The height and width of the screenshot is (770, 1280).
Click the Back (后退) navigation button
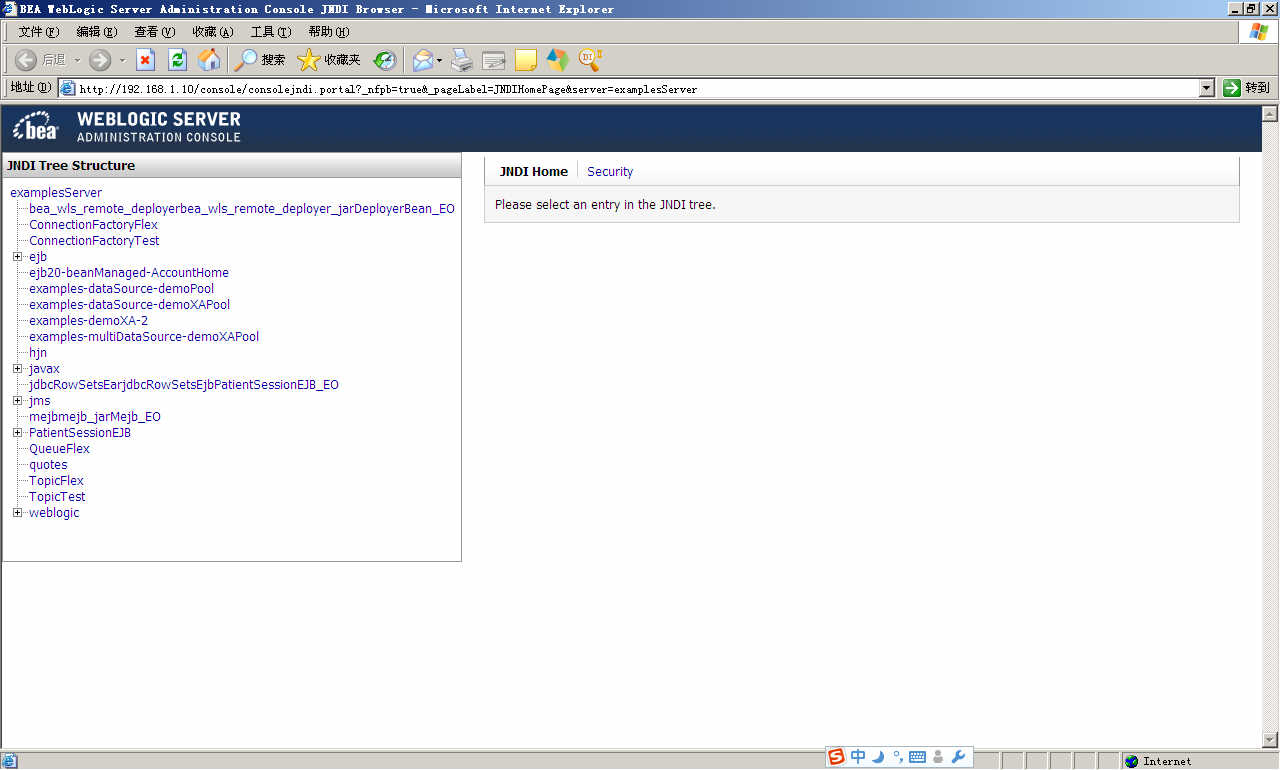coord(40,60)
